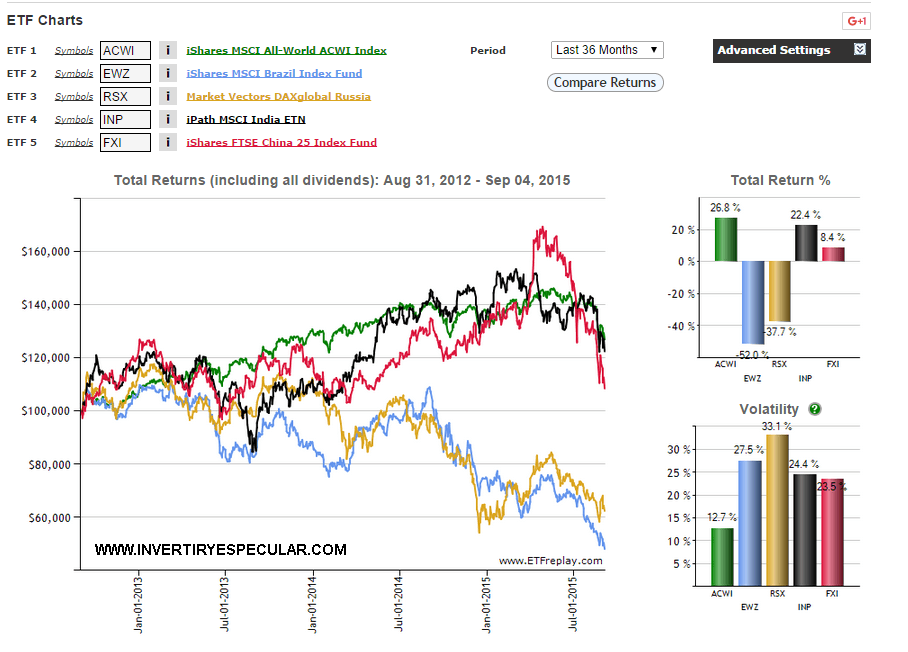Open the Period dropdown Last 36 Months

(607, 50)
